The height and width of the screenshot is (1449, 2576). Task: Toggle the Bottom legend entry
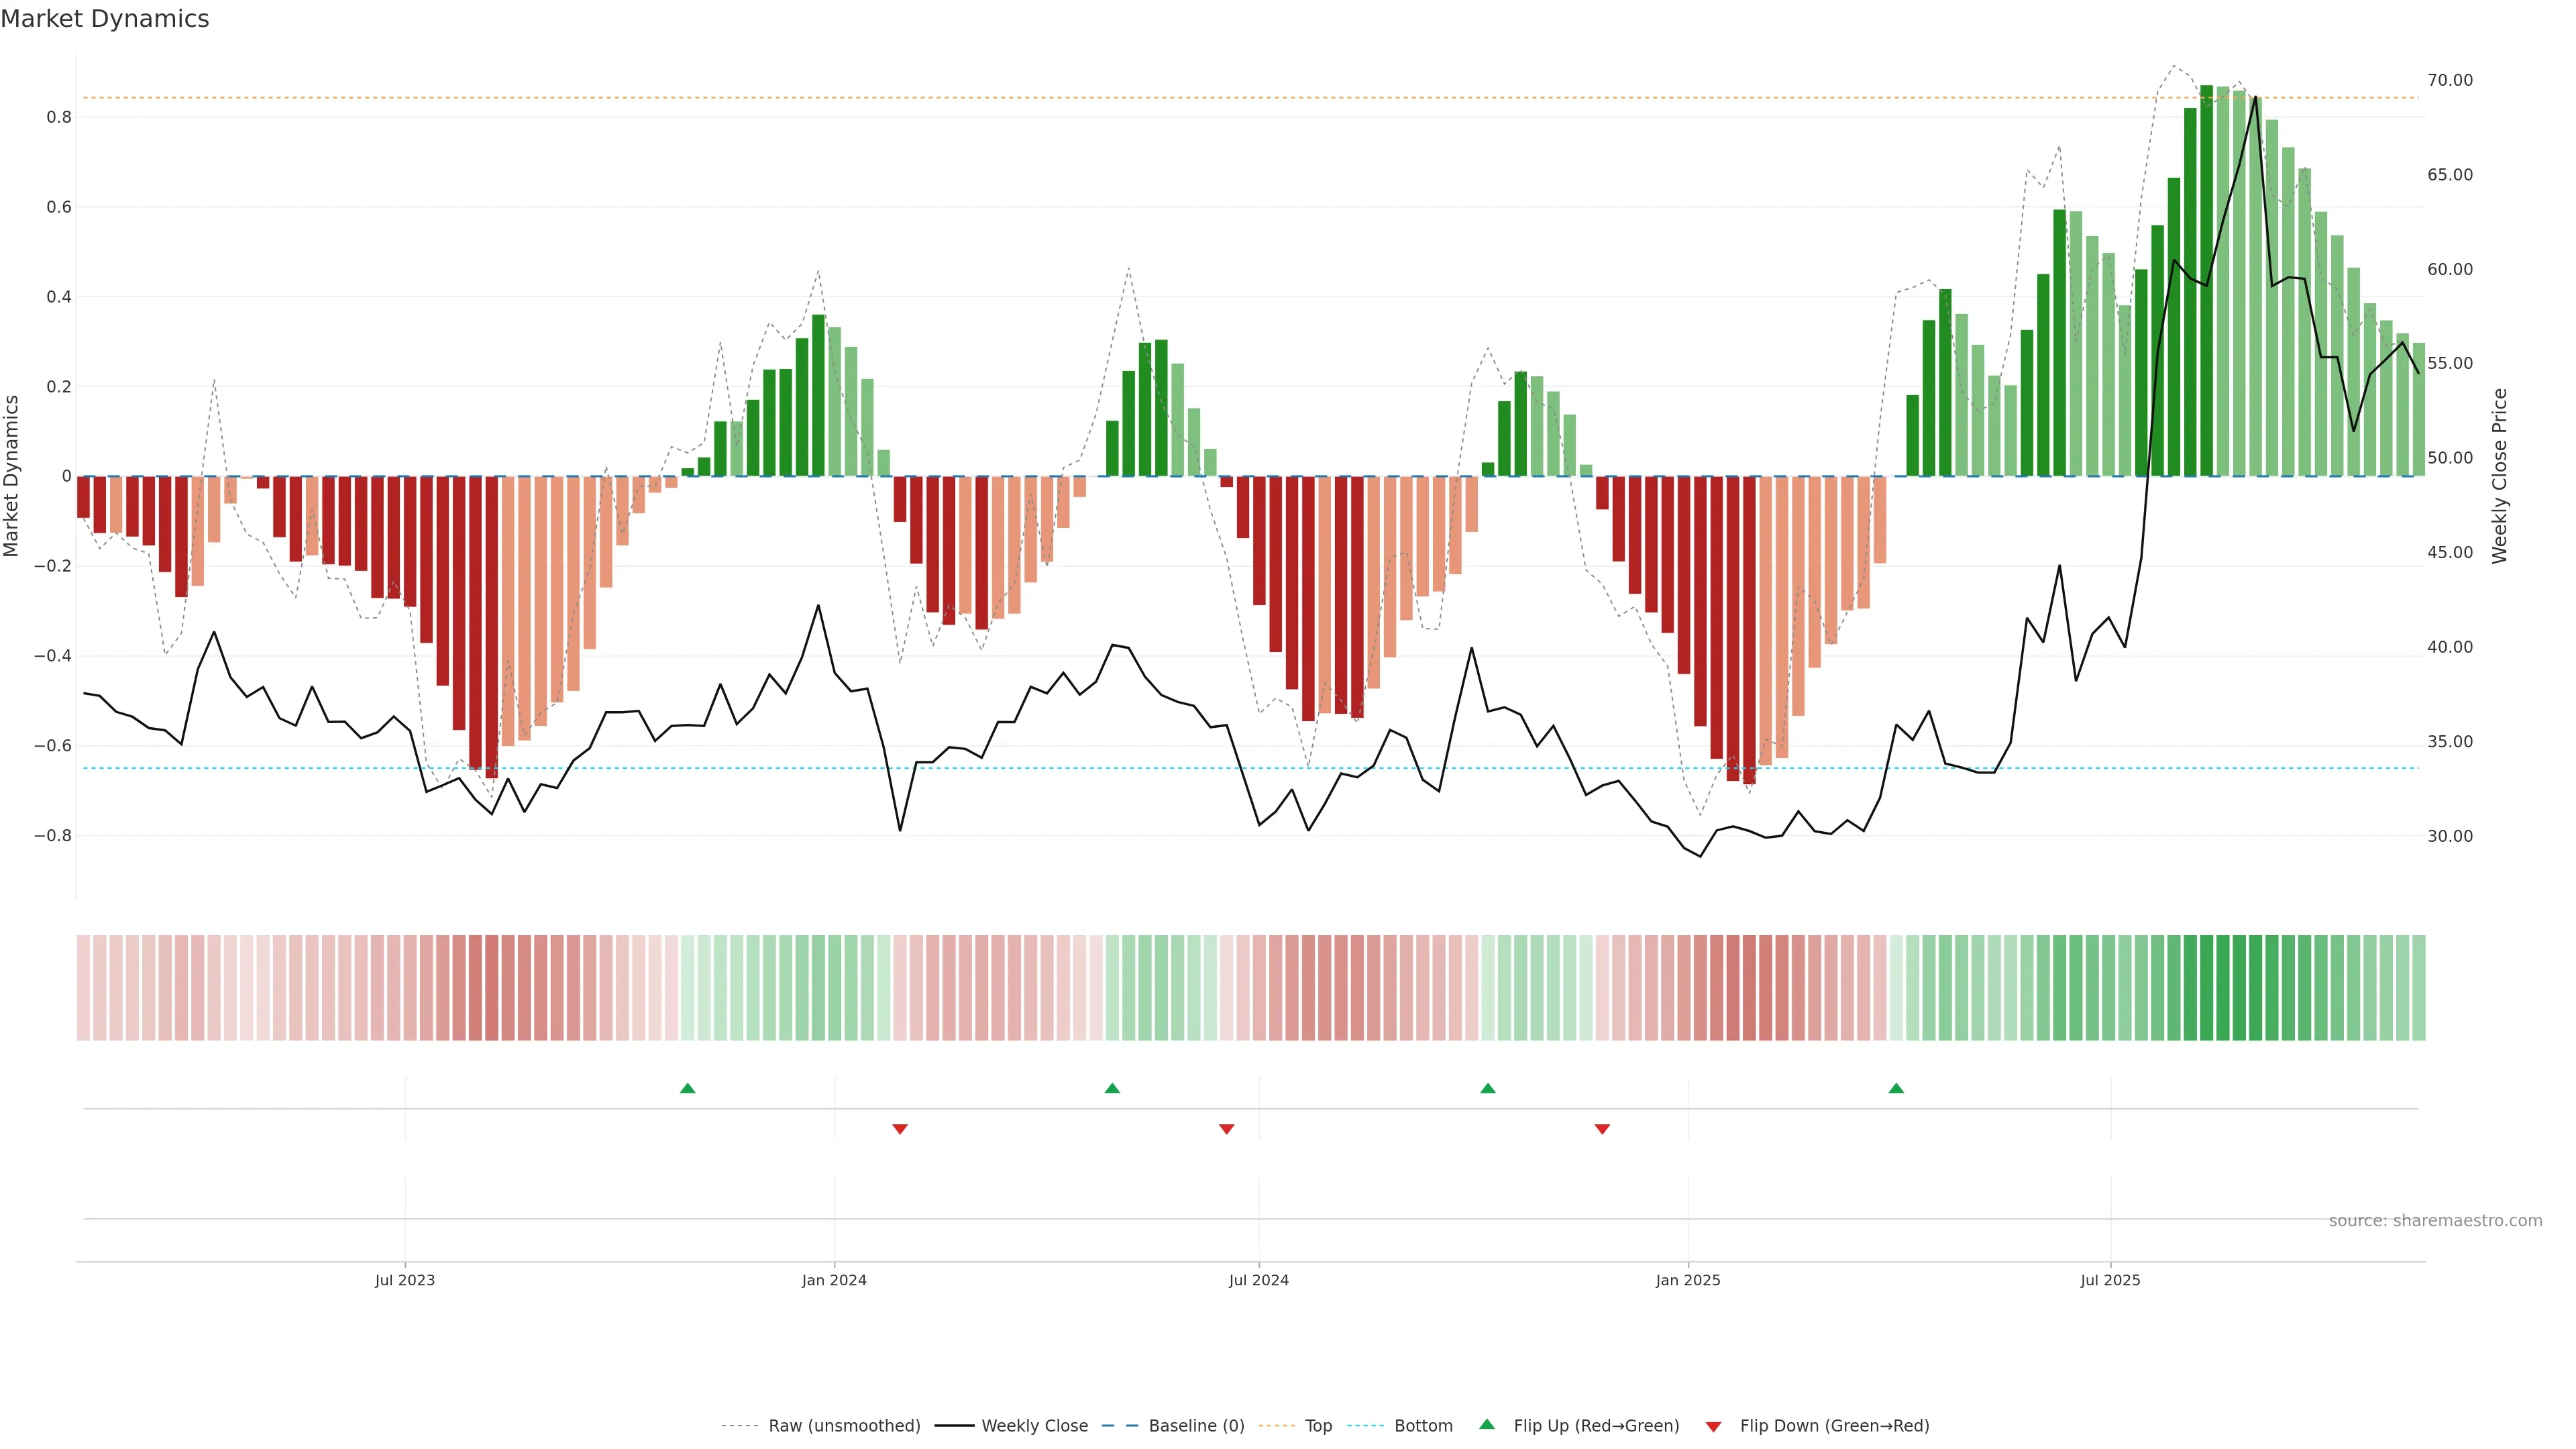[1423, 1426]
